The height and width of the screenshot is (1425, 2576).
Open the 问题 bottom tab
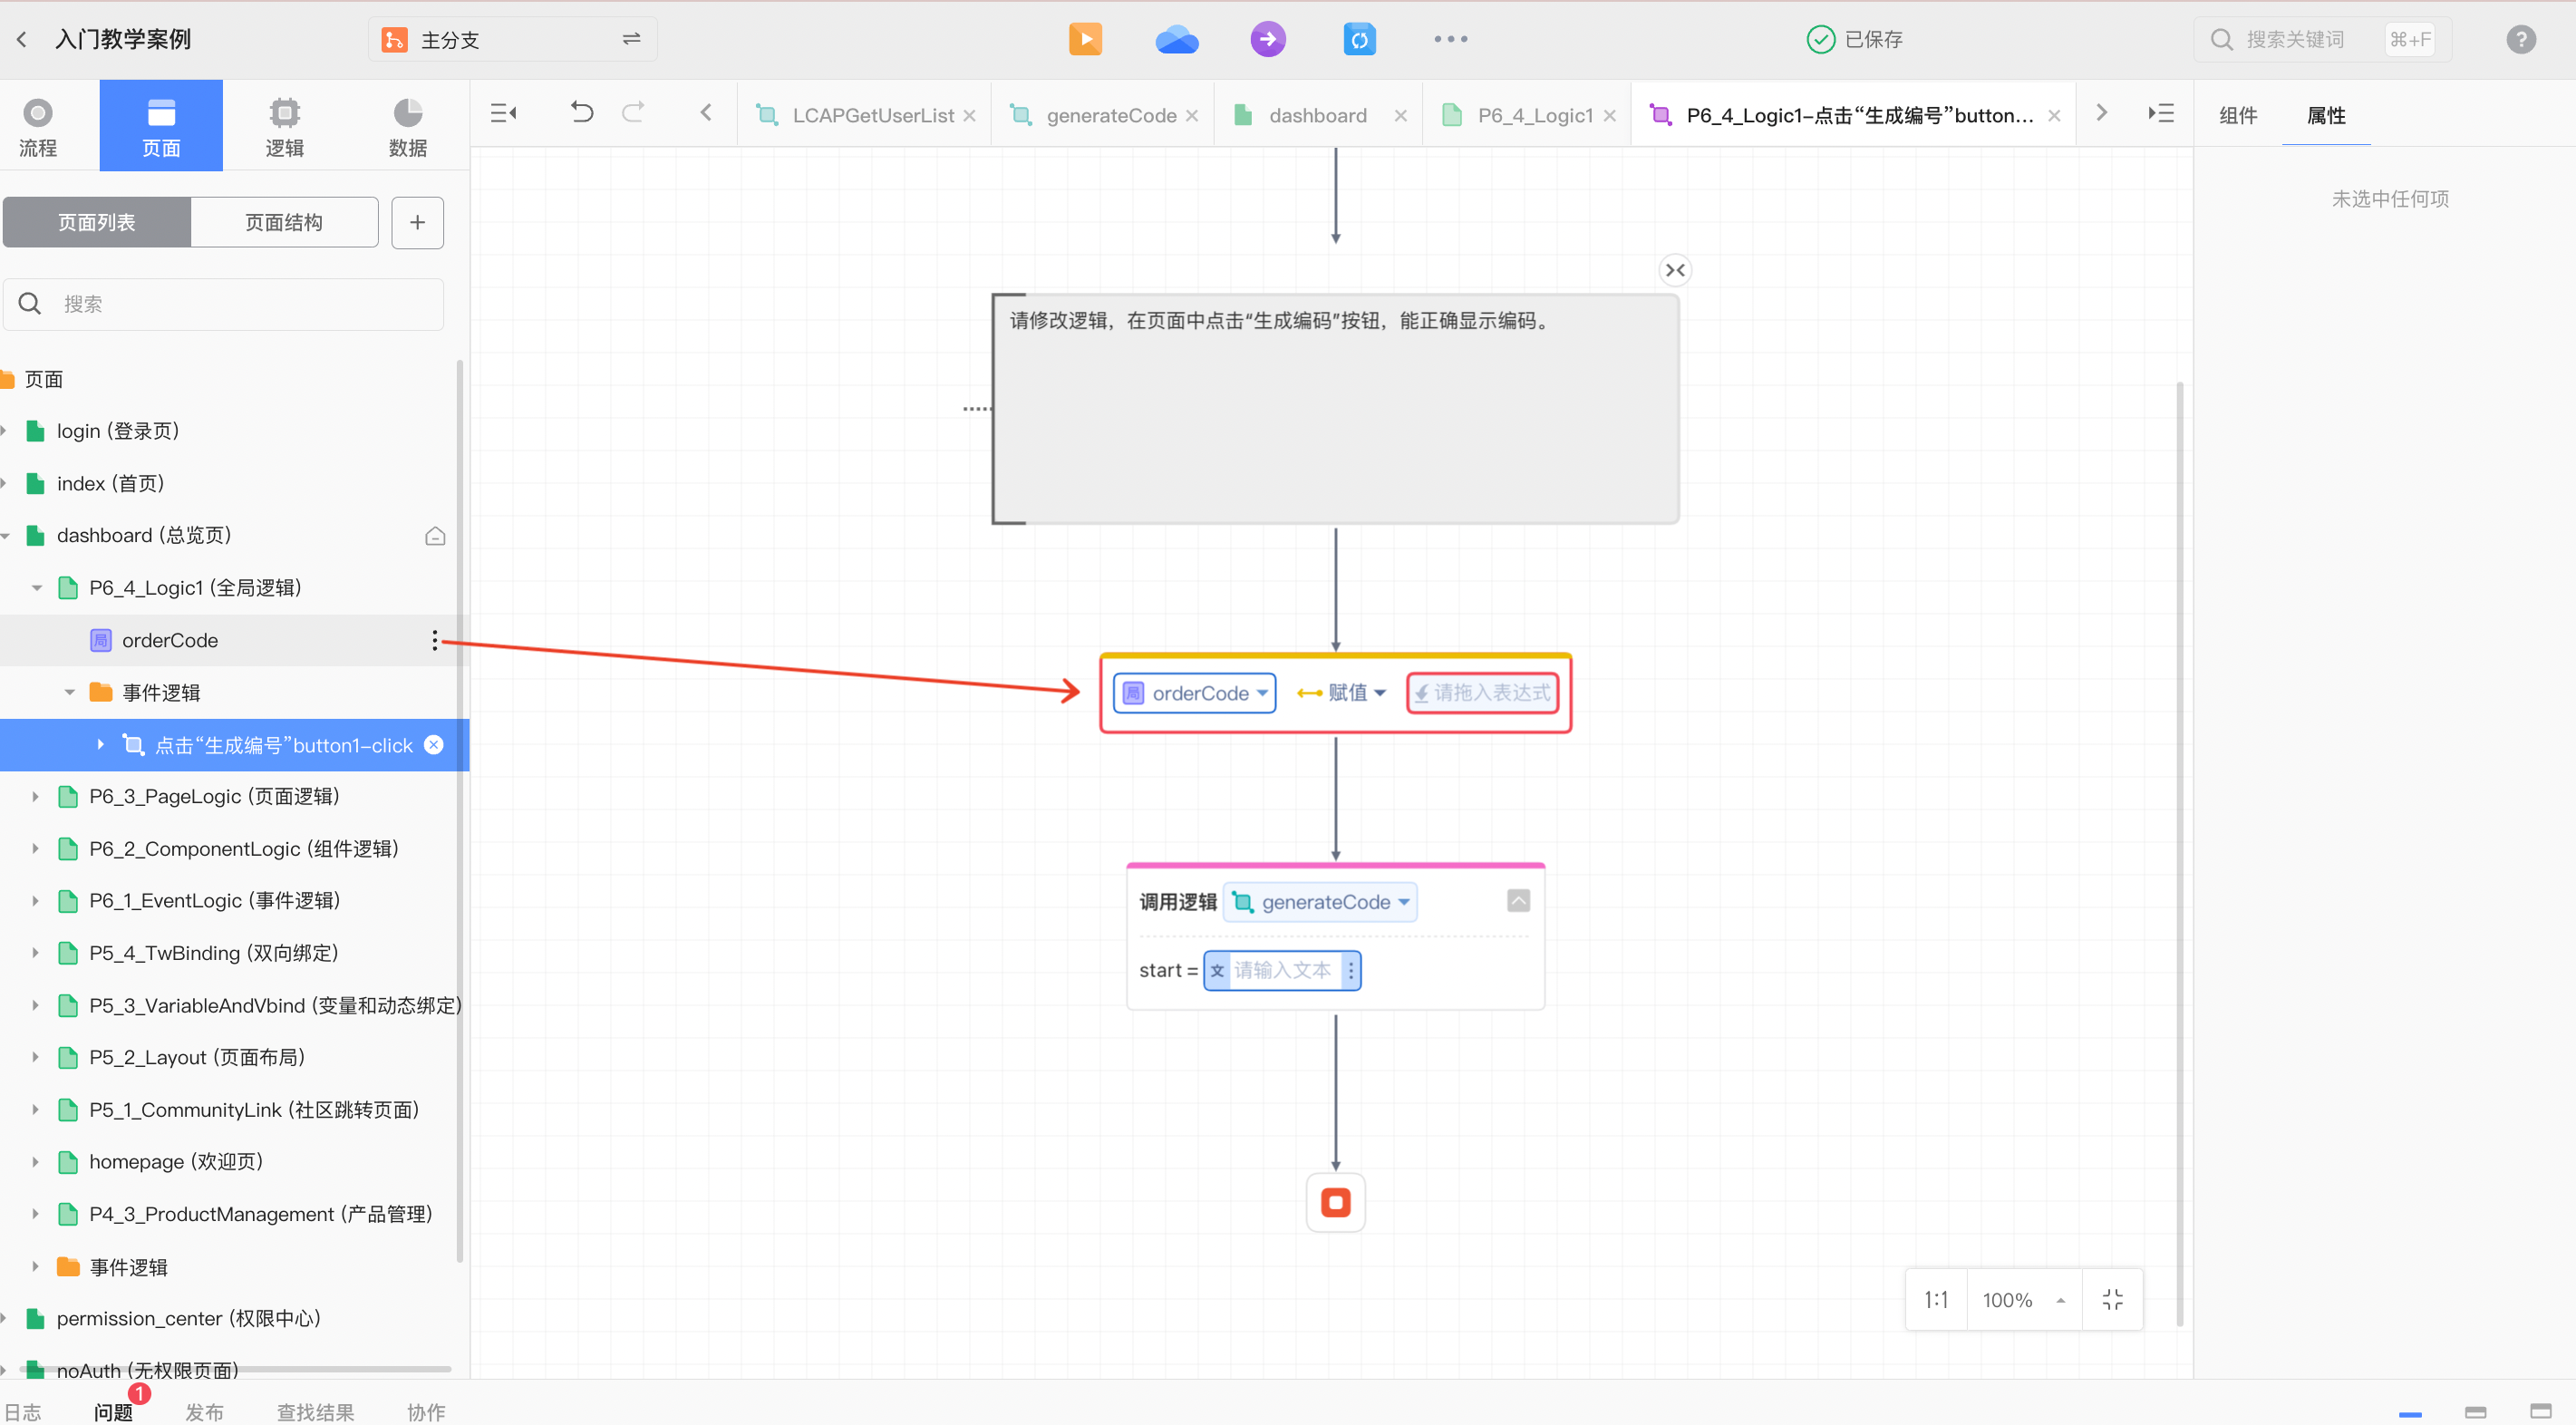click(113, 1411)
